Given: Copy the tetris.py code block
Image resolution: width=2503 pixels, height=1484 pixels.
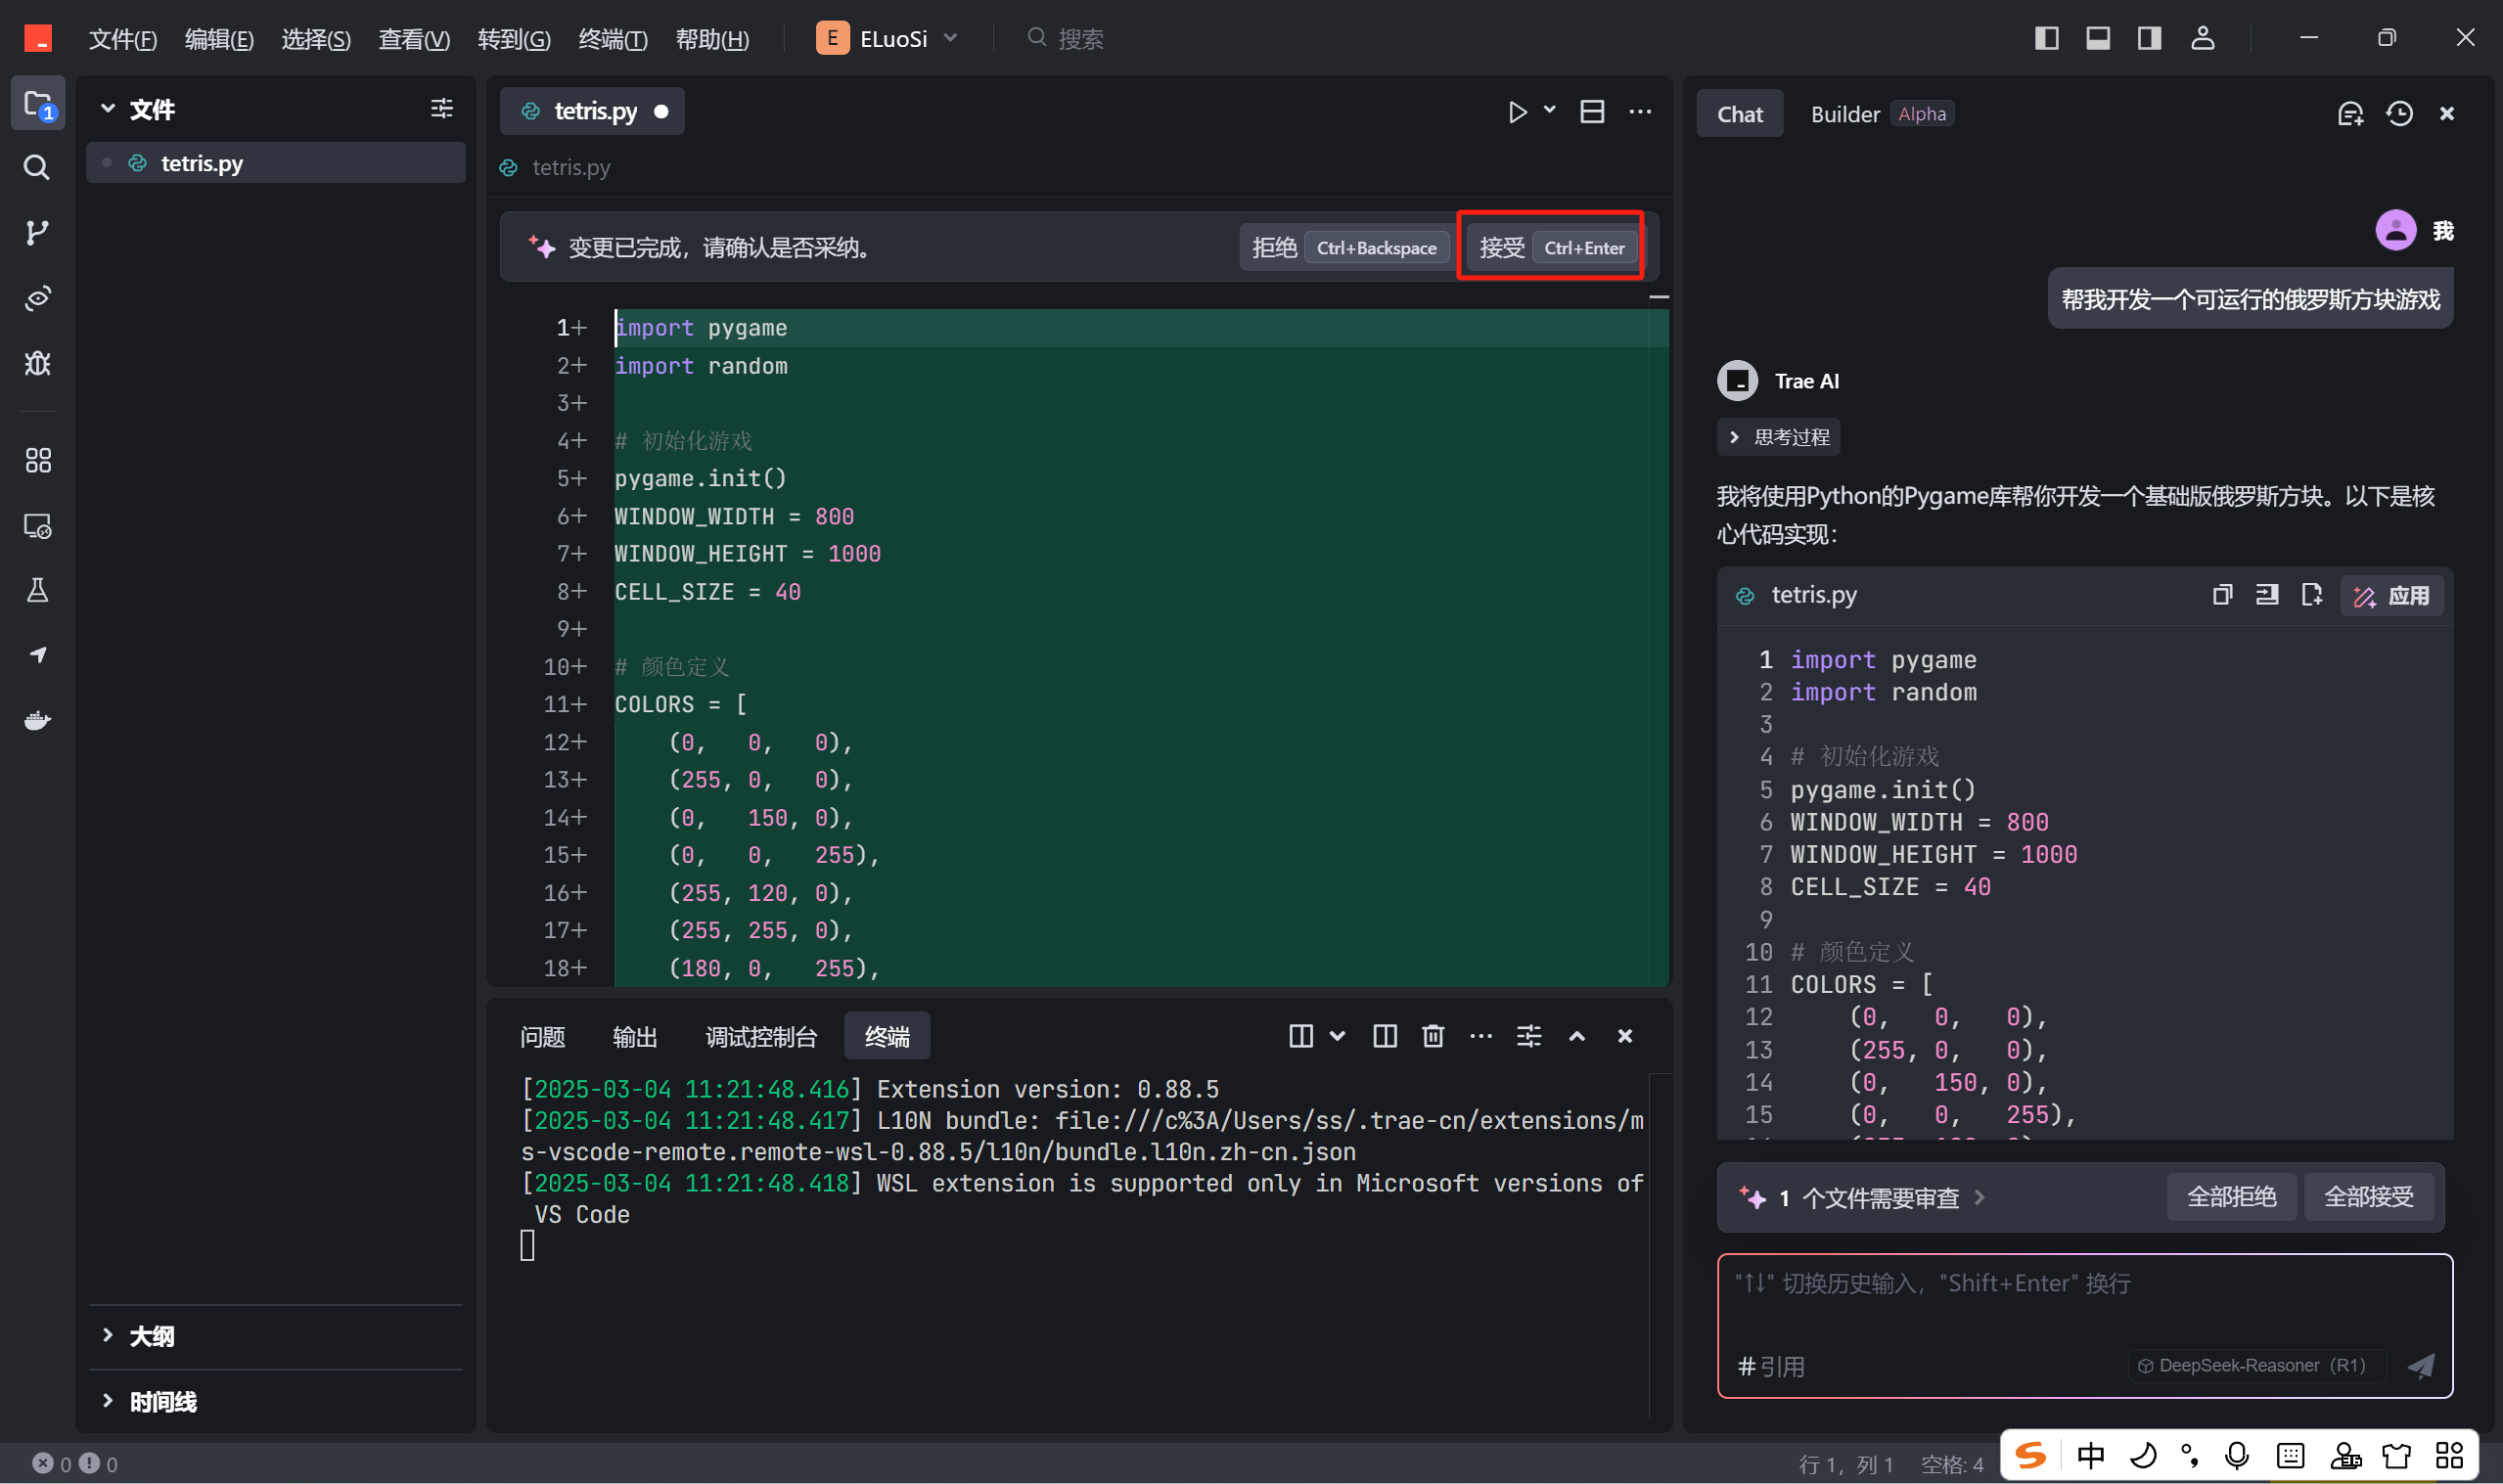Looking at the screenshot, I should 2222,595.
